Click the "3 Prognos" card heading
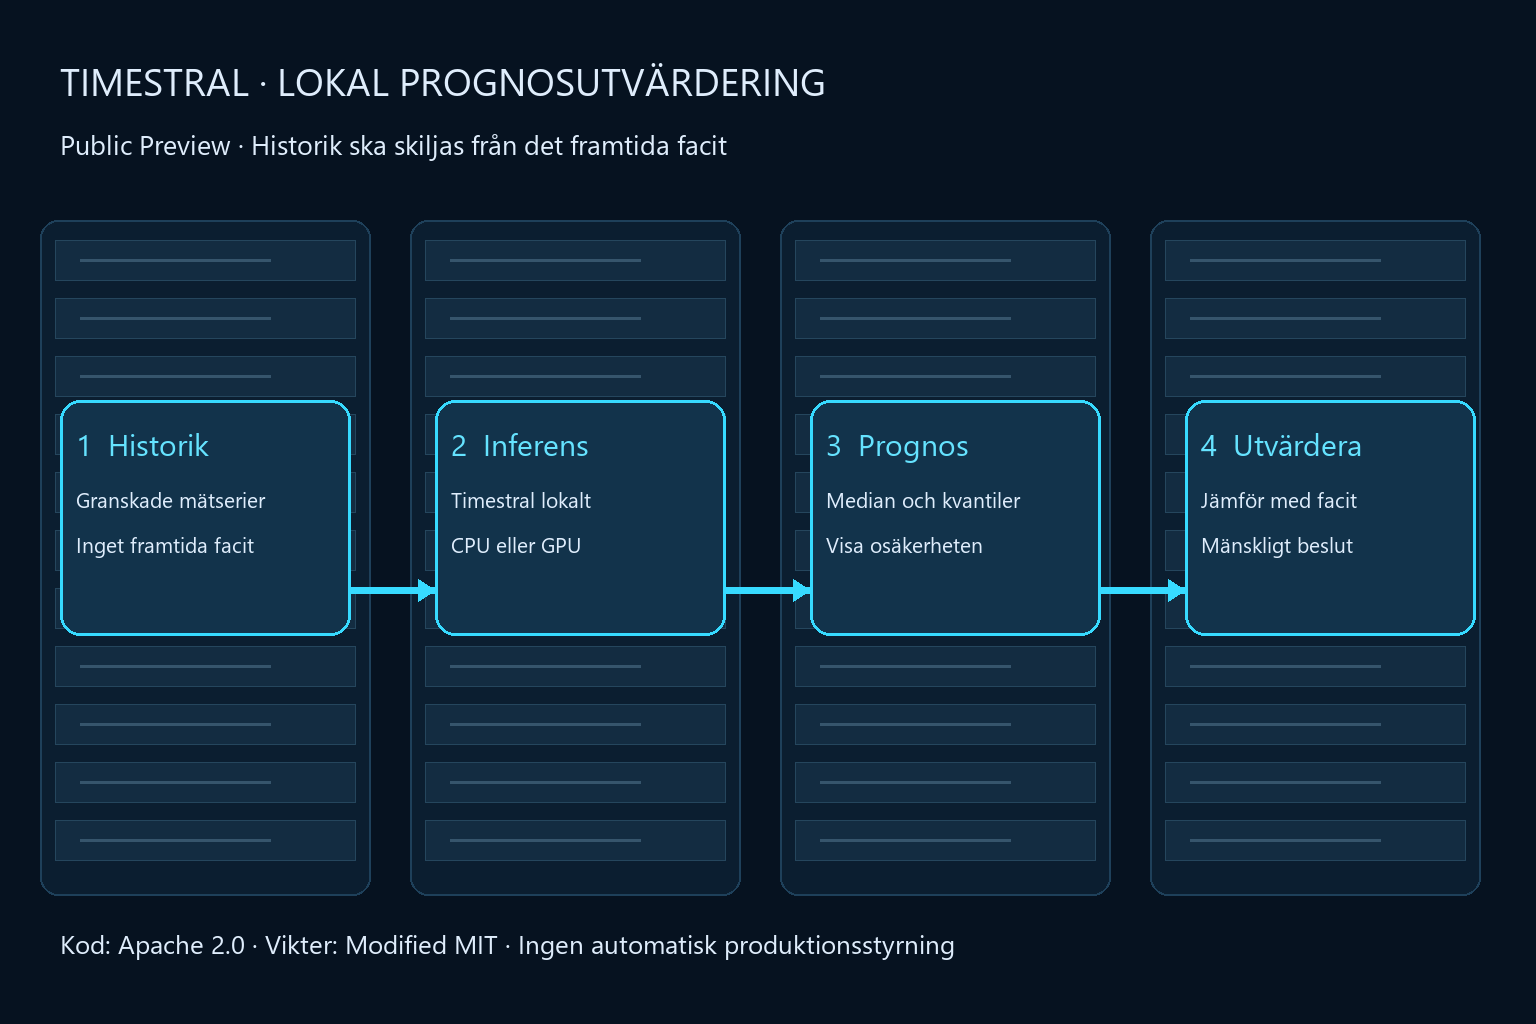Screen dimensions: 1536x1024 click(897, 447)
